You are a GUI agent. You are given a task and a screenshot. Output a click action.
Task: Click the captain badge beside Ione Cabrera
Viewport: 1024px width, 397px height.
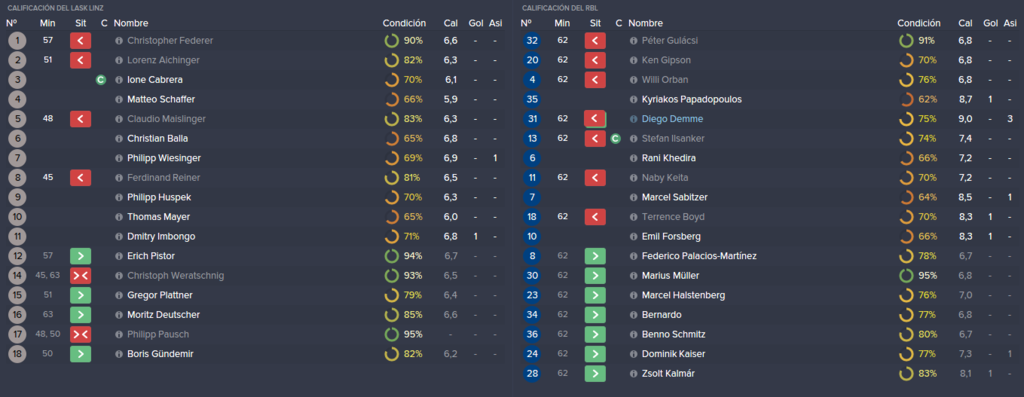tap(101, 80)
